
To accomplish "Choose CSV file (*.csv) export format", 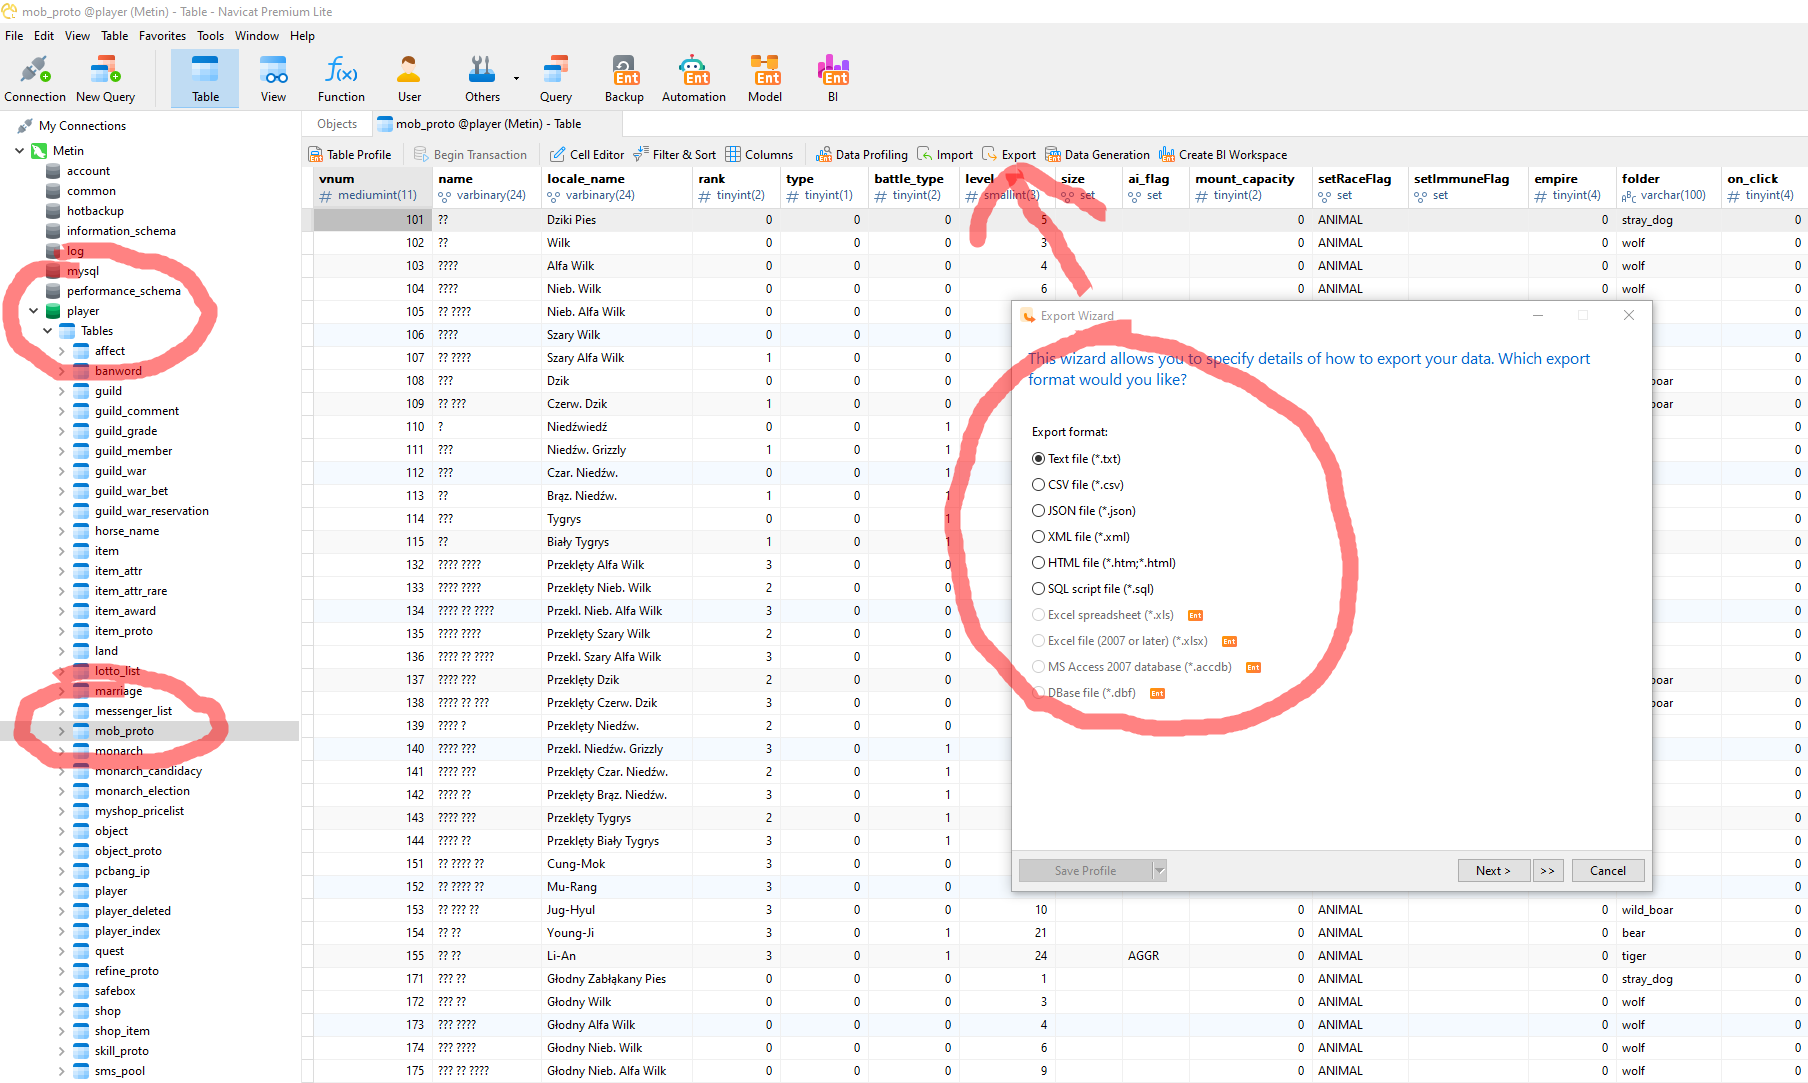I will coord(1078,485).
